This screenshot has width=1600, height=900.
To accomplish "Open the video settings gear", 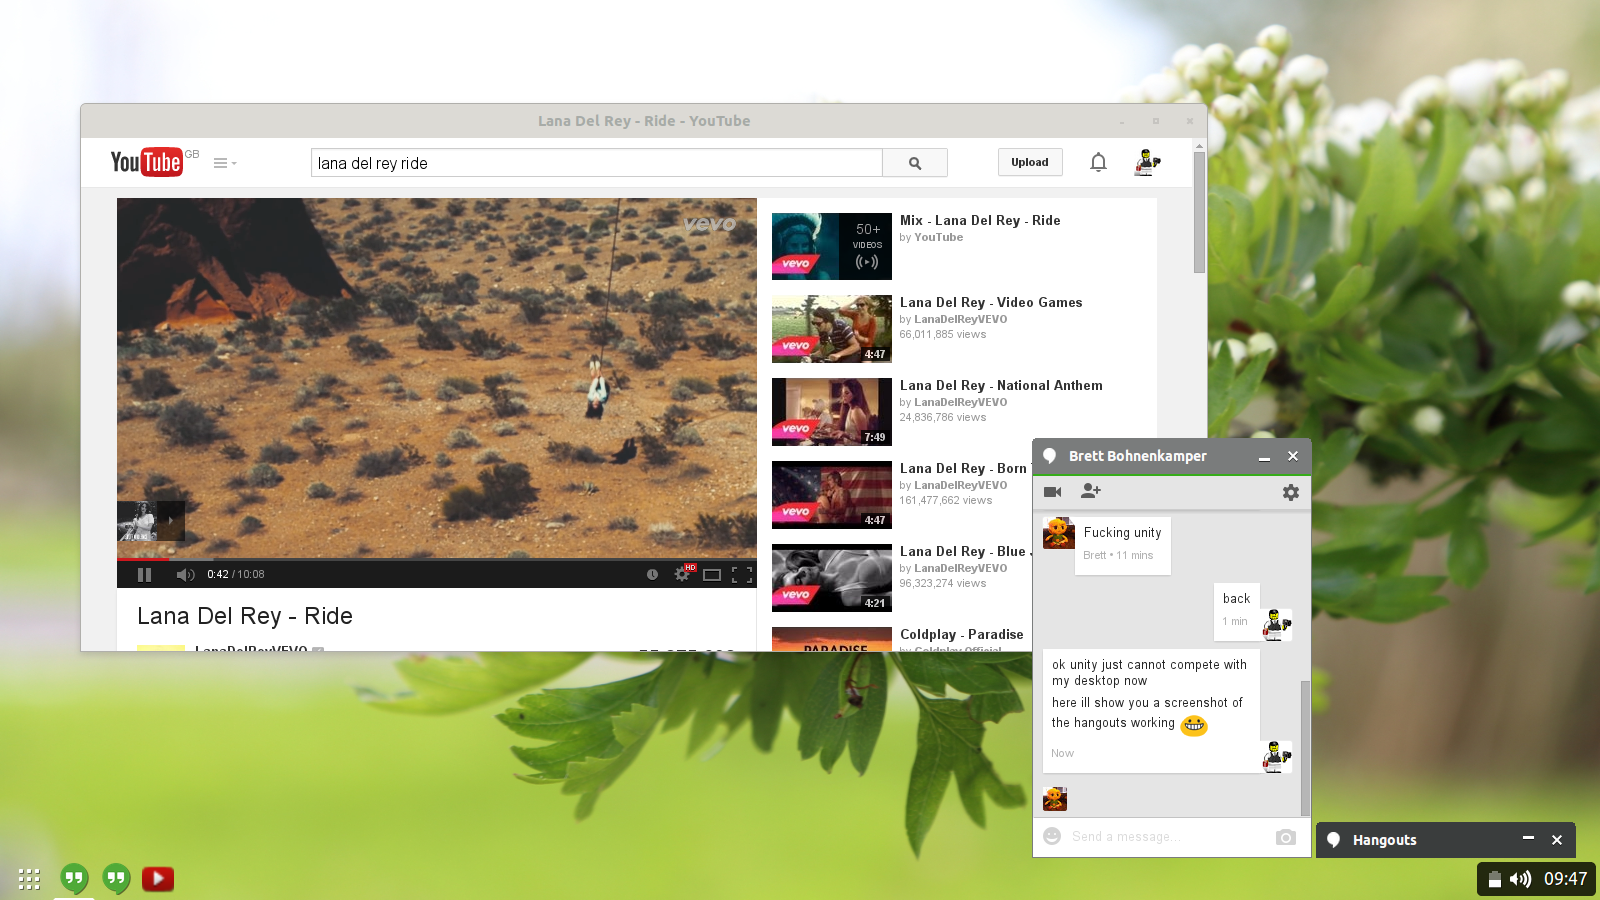I will pos(683,574).
